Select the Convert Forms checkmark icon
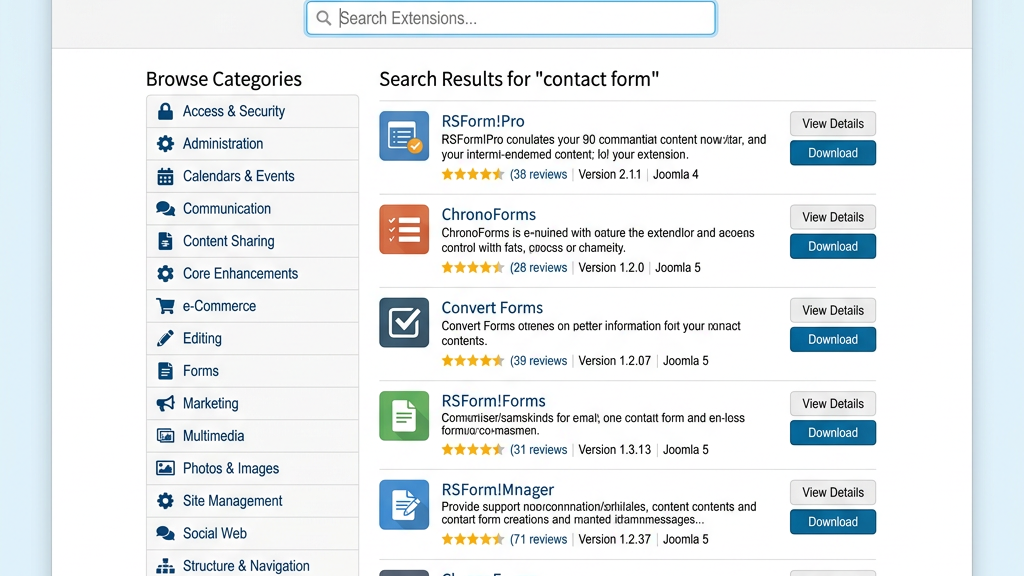Image resolution: width=1024 pixels, height=576 pixels. pos(403,322)
